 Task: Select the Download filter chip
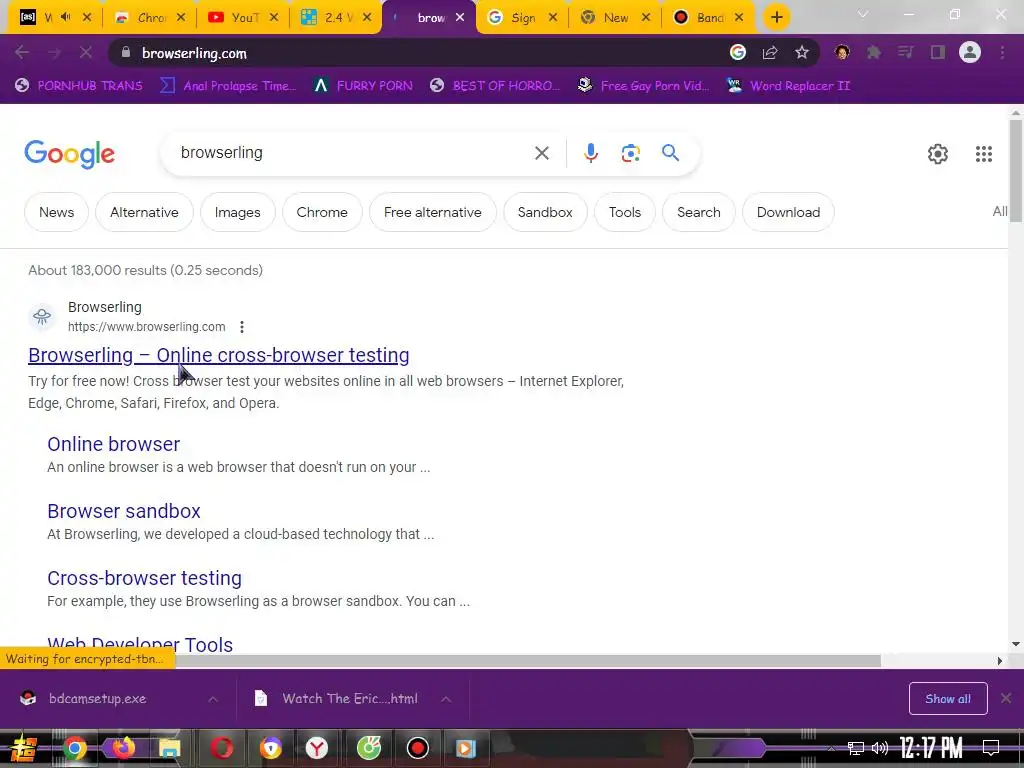coord(788,212)
